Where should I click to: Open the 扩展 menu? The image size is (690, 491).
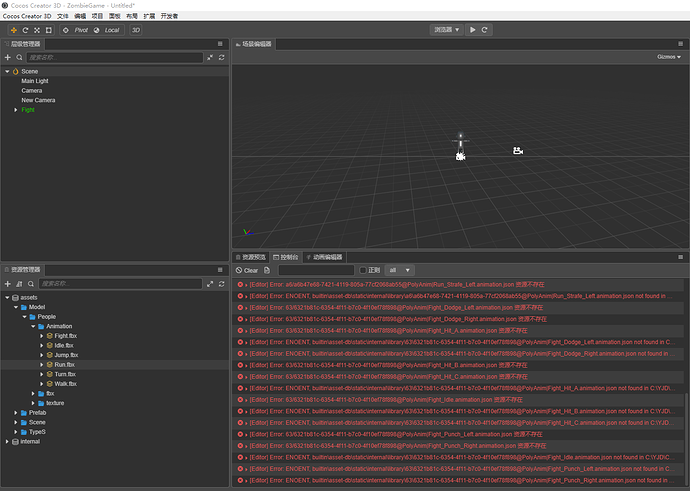coord(149,16)
